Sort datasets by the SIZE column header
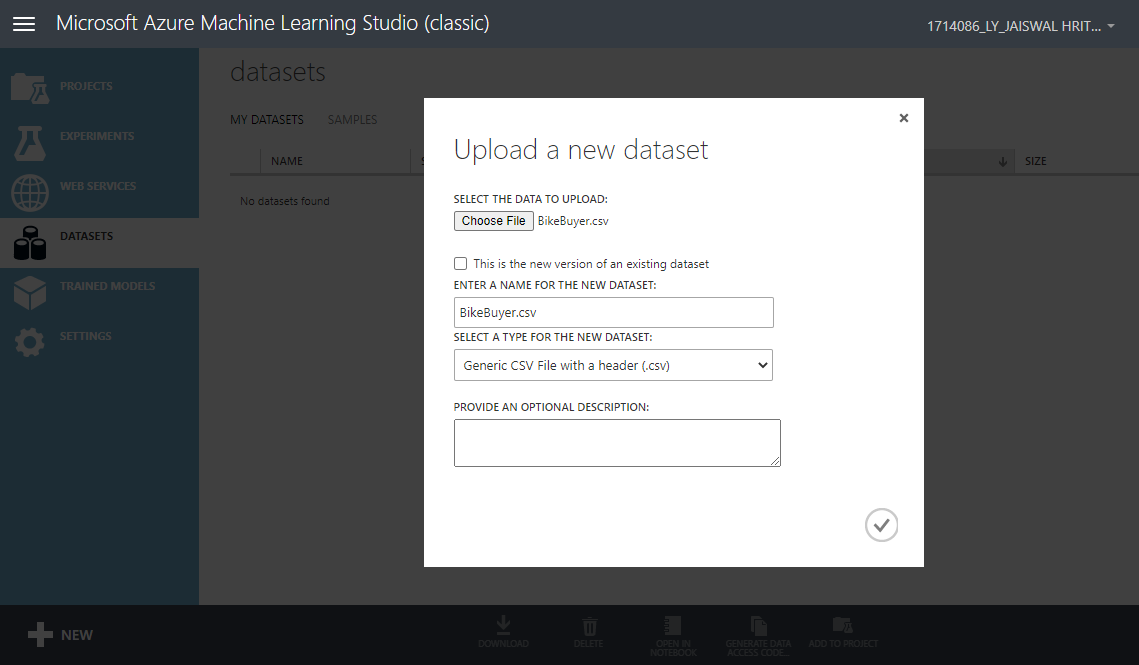The width and height of the screenshot is (1139, 665). [1035, 161]
